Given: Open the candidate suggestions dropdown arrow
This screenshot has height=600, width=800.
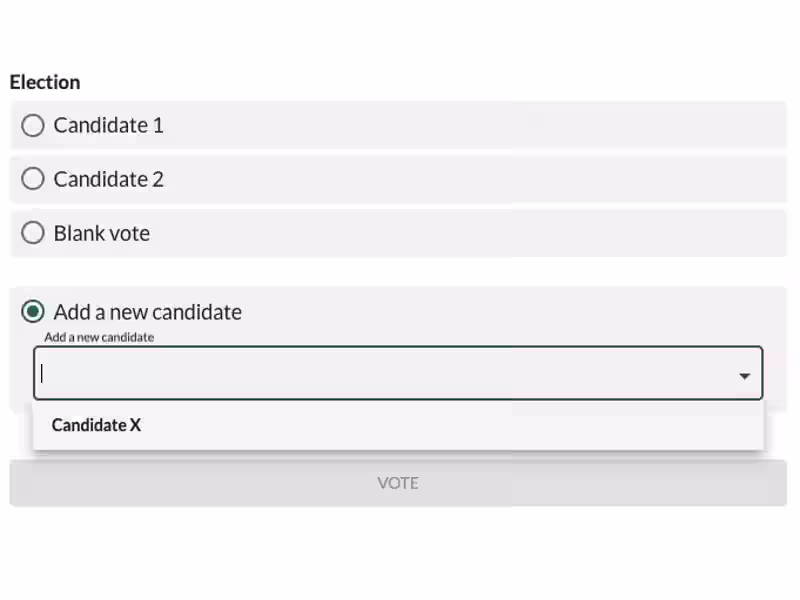Looking at the screenshot, I should click(x=745, y=375).
